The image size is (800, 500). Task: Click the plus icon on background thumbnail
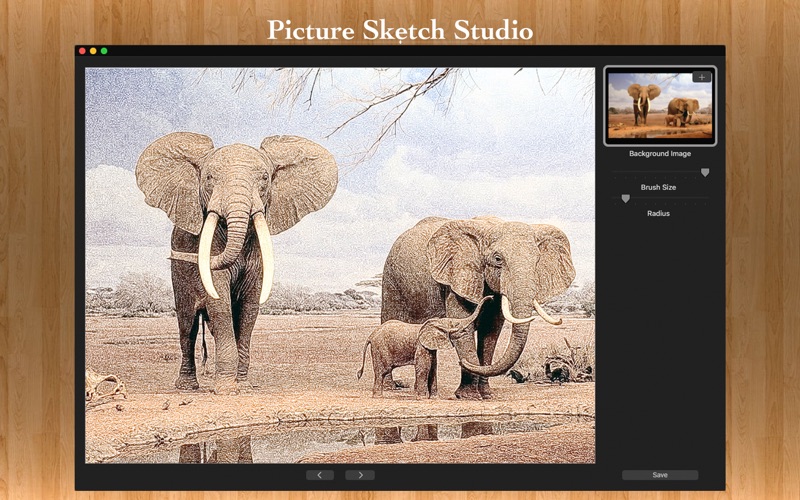(702, 77)
